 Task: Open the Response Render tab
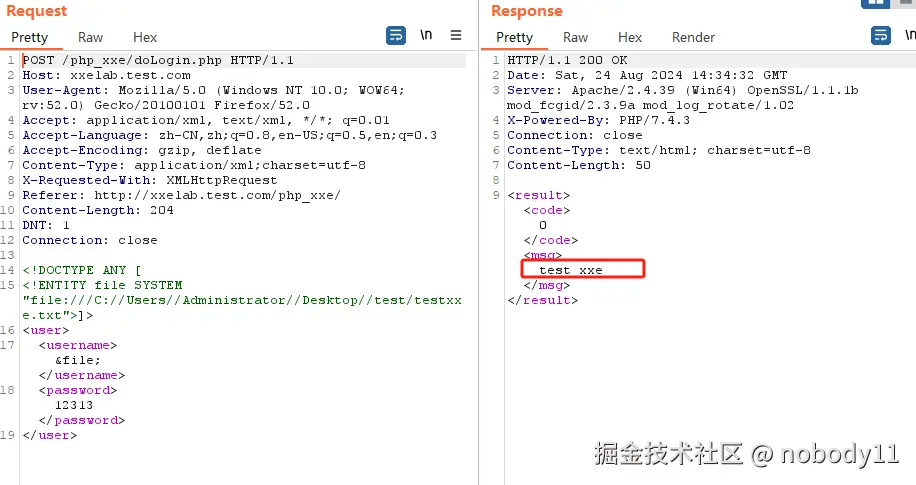(x=693, y=37)
